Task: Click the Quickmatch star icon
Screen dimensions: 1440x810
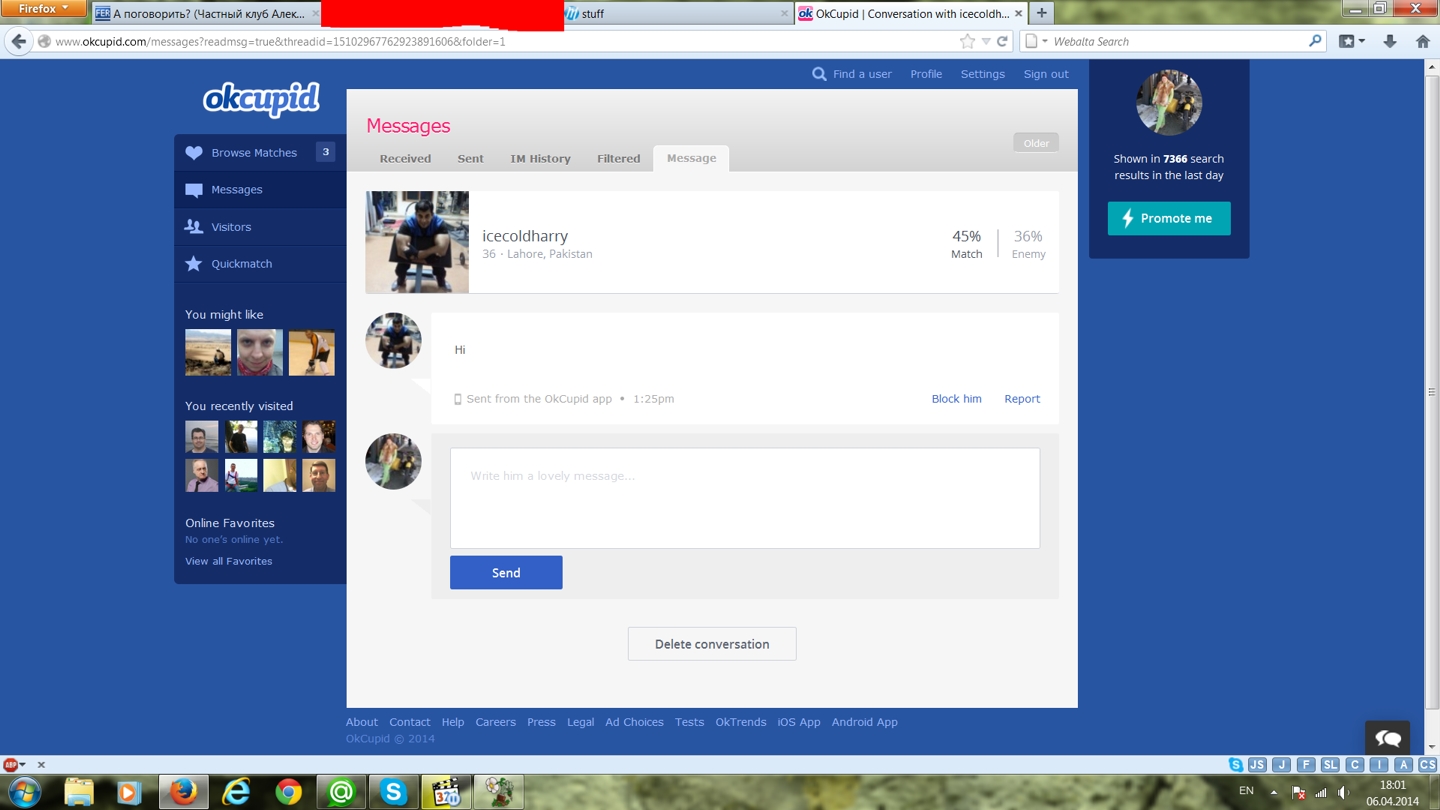Action: [194, 264]
